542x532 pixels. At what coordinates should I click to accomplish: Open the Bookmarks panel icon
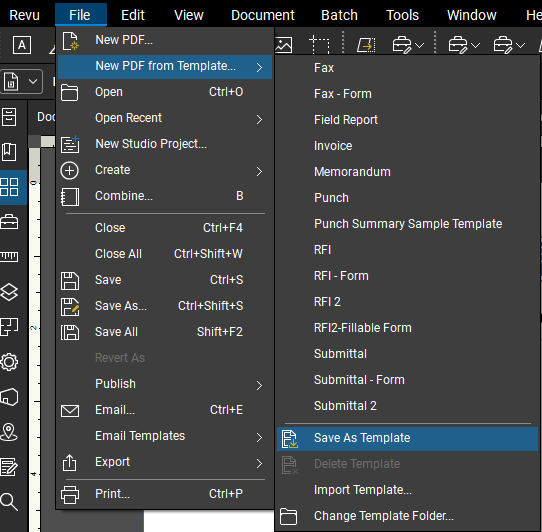tap(9, 152)
